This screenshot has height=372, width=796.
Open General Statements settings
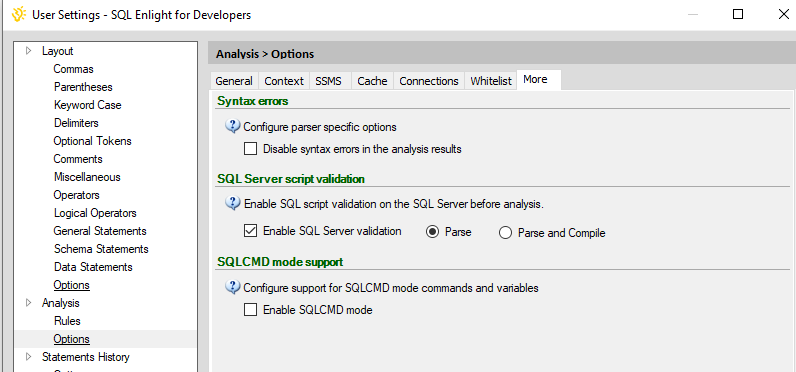pos(100,231)
